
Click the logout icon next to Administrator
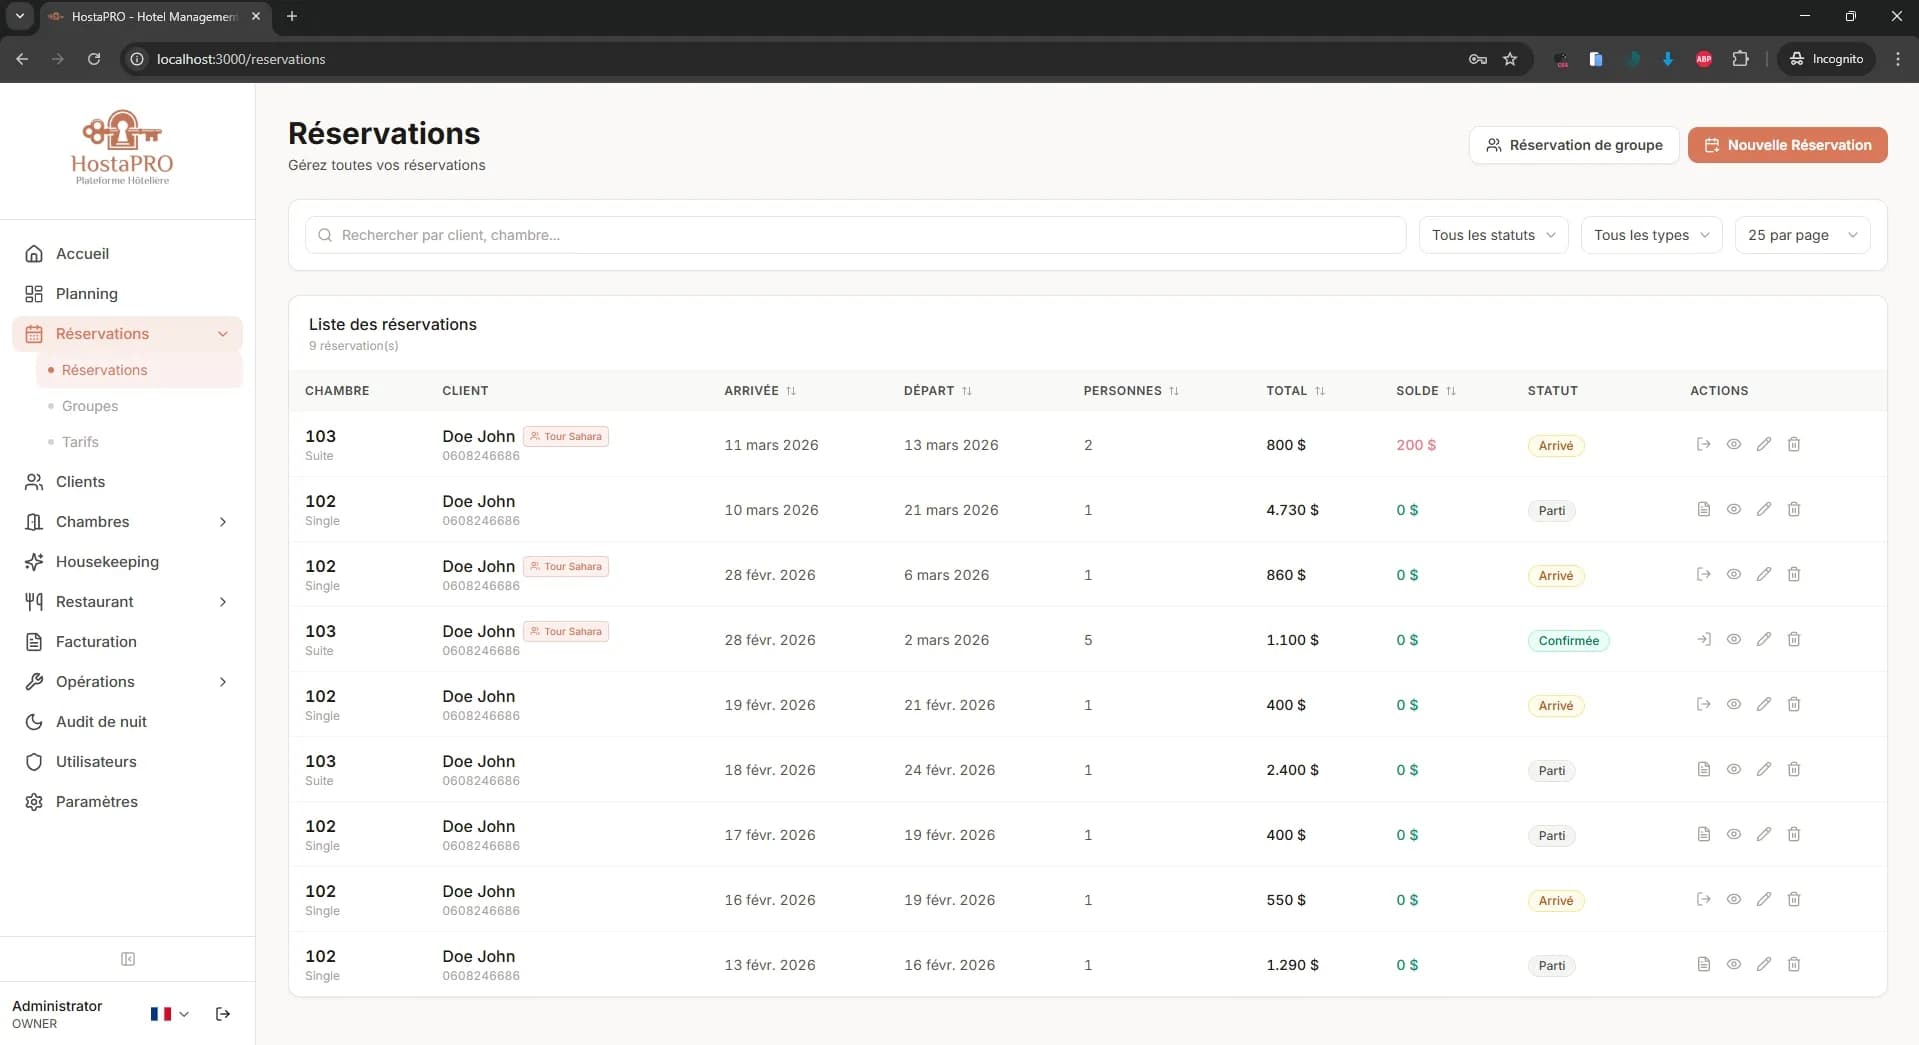pyautogui.click(x=223, y=1014)
